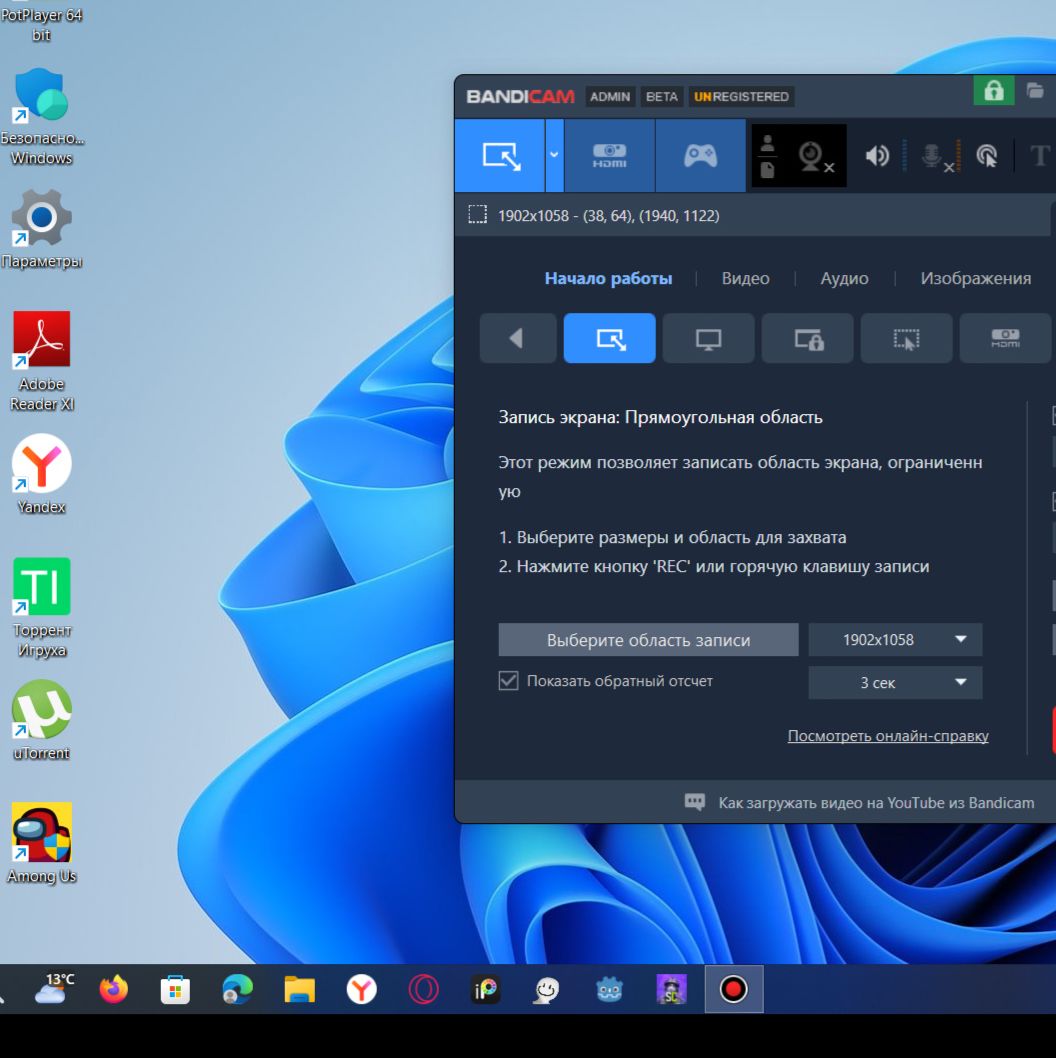
Task: Switch to the Изображения tab
Action: click(976, 279)
